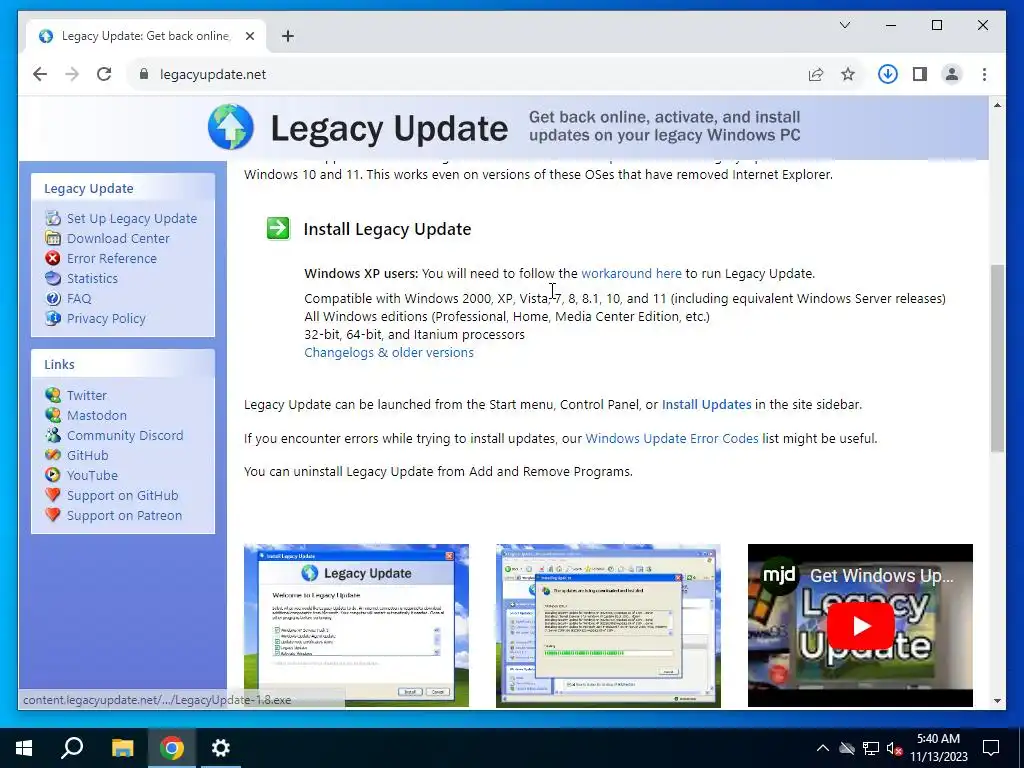Image resolution: width=1024 pixels, height=768 pixels.
Task: Click the Install Legacy Update heading
Action: click(x=387, y=229)
